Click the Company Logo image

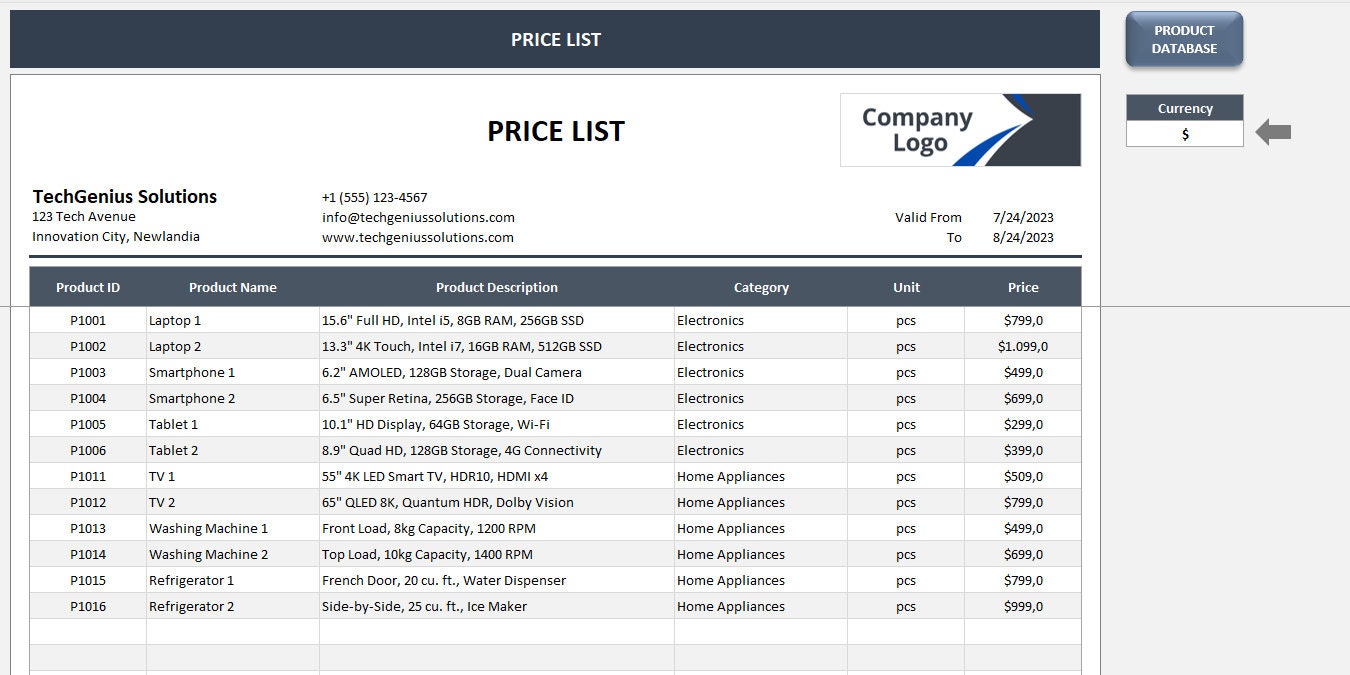coord(960,130)
